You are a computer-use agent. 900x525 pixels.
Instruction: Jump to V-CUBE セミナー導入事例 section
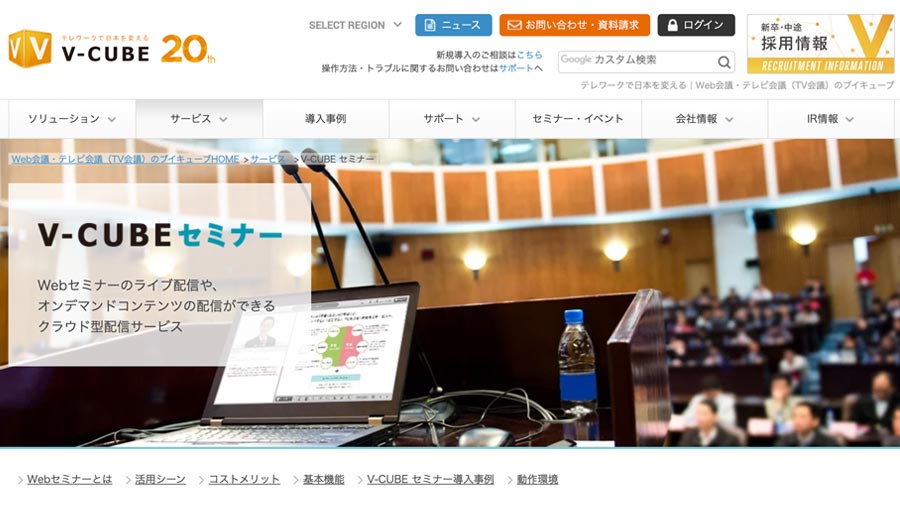click(430, 479)
